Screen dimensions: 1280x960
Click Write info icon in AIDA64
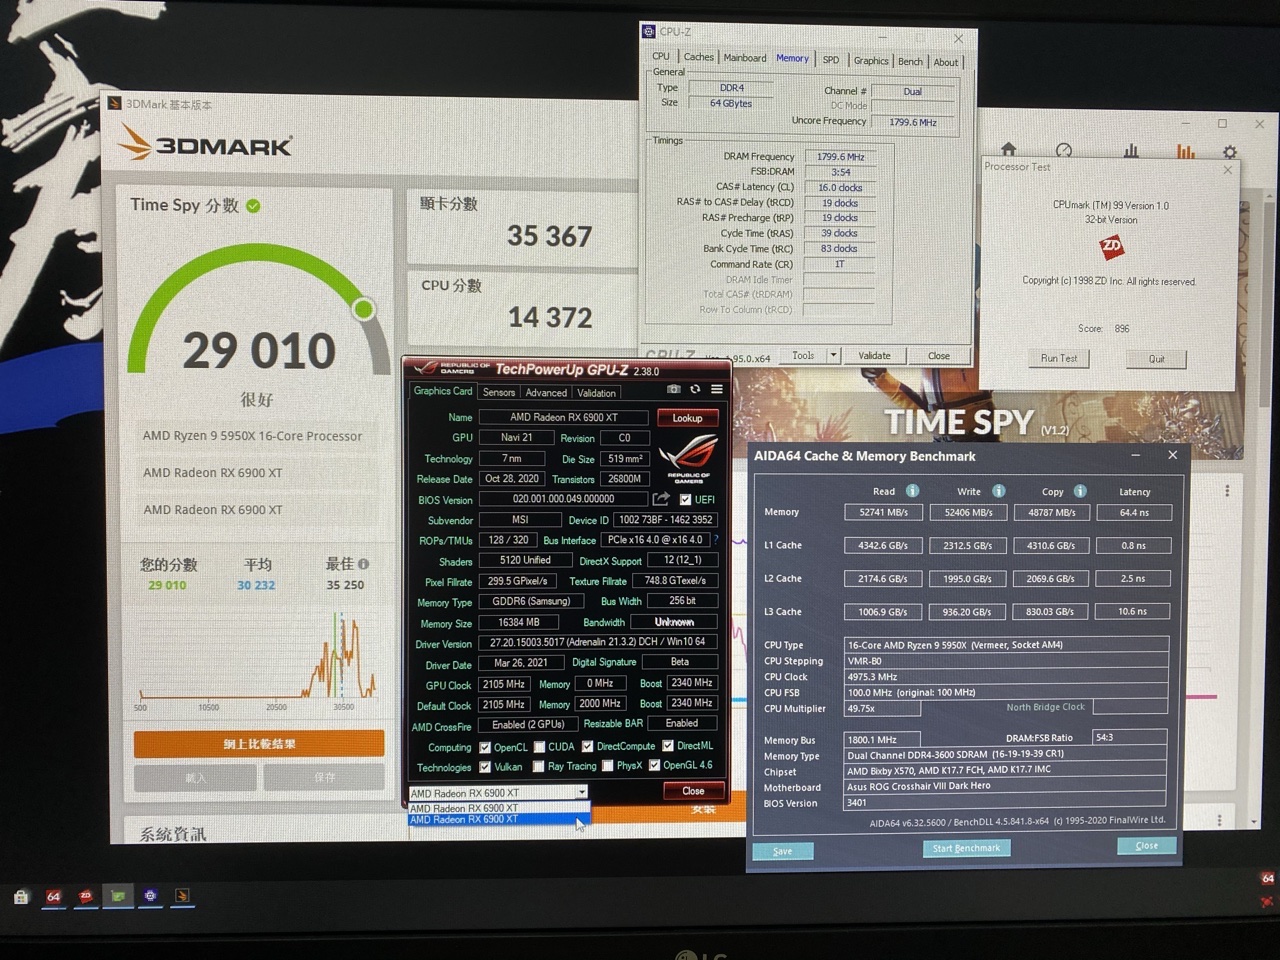998,491
